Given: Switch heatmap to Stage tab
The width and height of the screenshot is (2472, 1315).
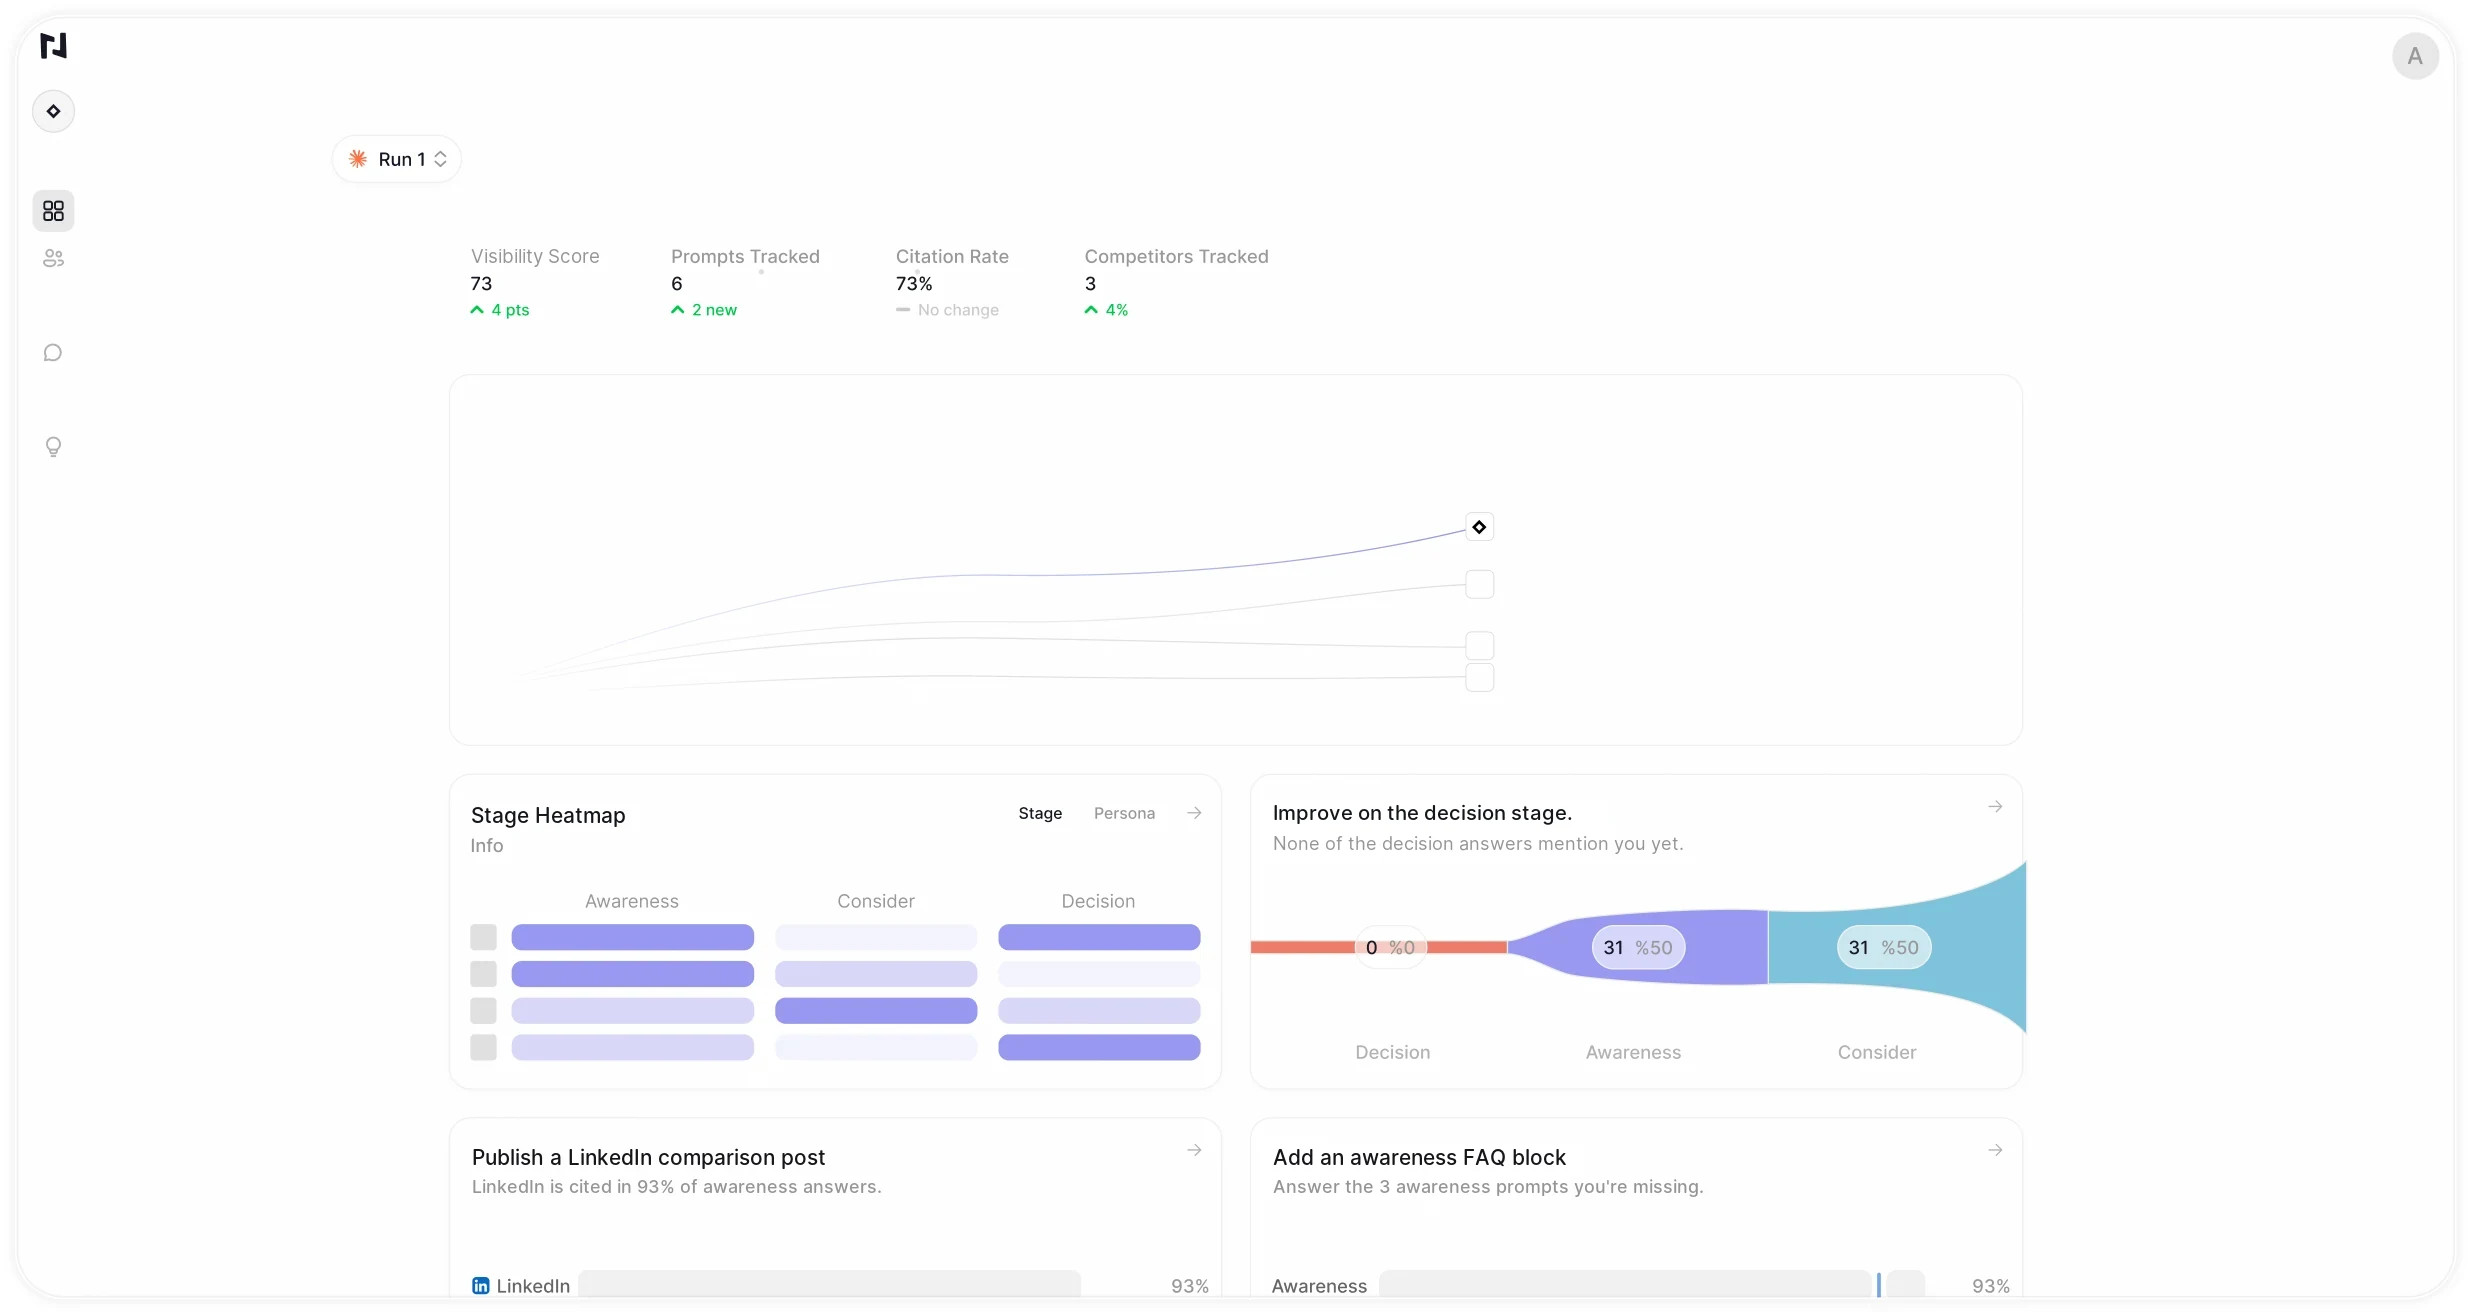Looking at the screenshot, I should click(1040, 813).
